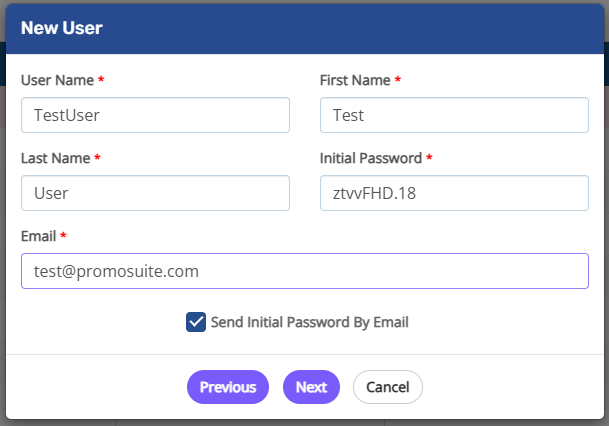The width and height of the screenshot is (609, 426).
Task: Proceed using the Next button
Action: pyautogui.click(x=311, y=387)
